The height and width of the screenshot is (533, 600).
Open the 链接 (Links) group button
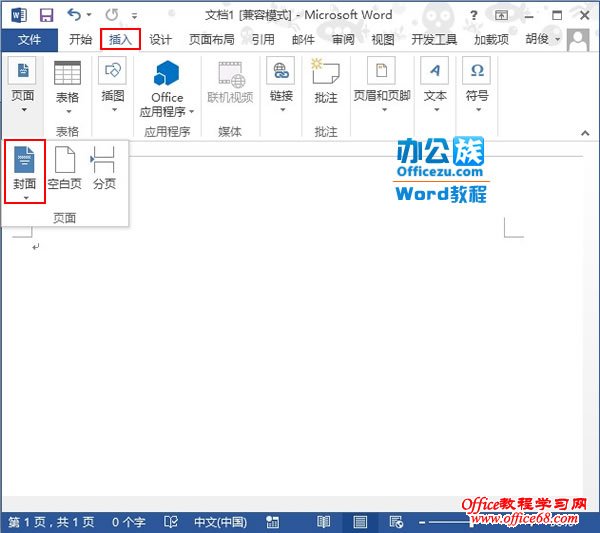281,85
